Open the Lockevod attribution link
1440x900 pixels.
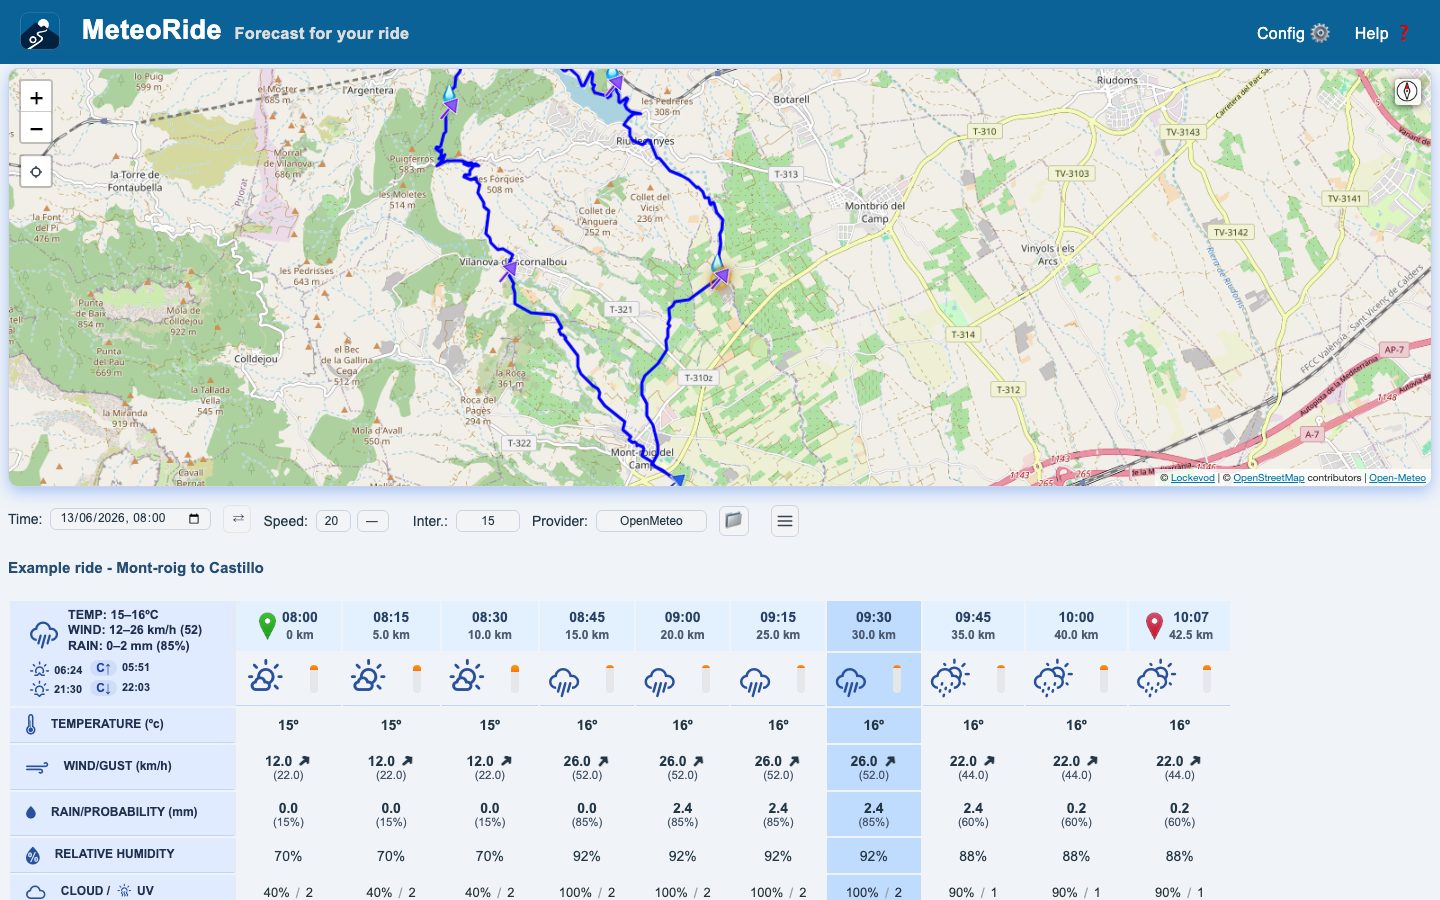[x=1193, y=478]
